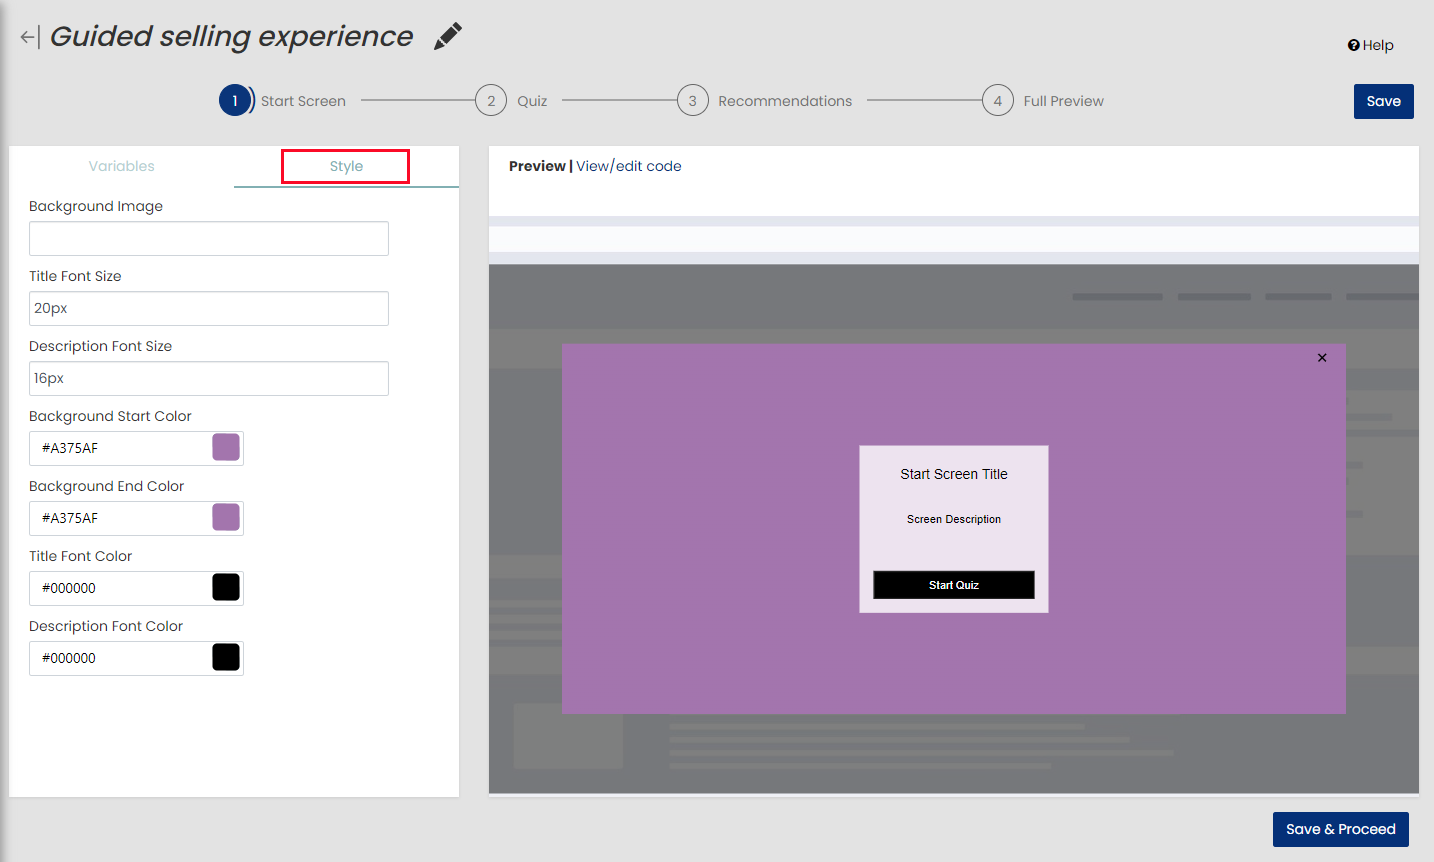Click the Start Quiz button in the preview
This screenshot has height=862, width=1434.
954,585
